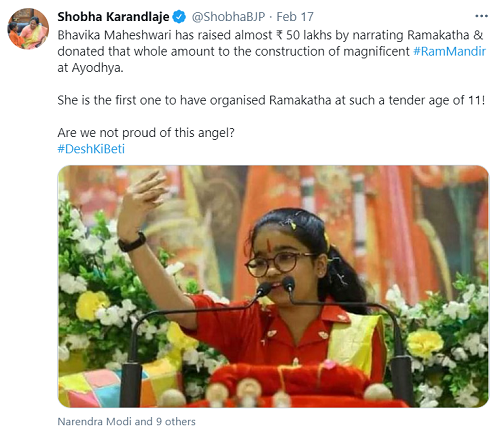
Task: Click the blue verified badge
Action: click(x=179, y=17)
